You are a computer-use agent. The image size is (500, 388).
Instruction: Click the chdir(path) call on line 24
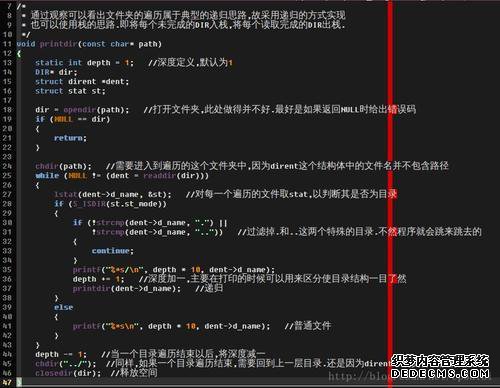click(63, 166)
